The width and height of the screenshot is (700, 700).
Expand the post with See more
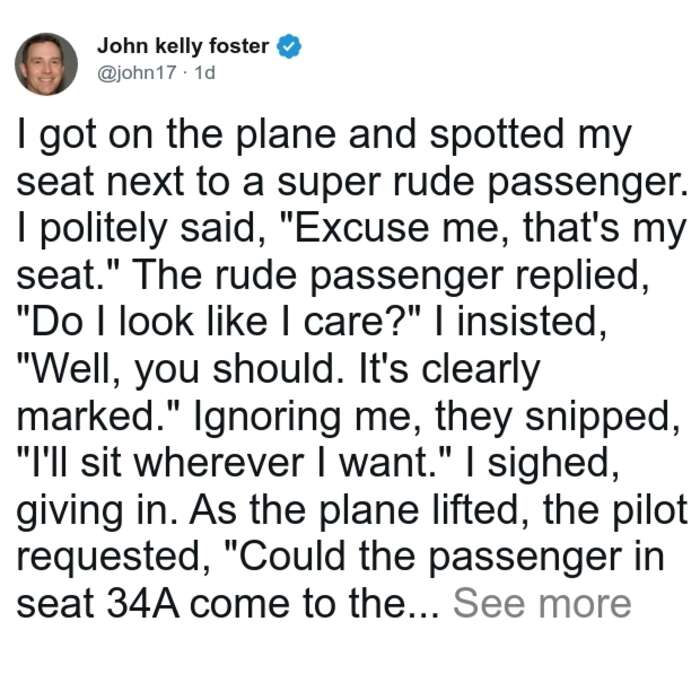coord(542,604)
